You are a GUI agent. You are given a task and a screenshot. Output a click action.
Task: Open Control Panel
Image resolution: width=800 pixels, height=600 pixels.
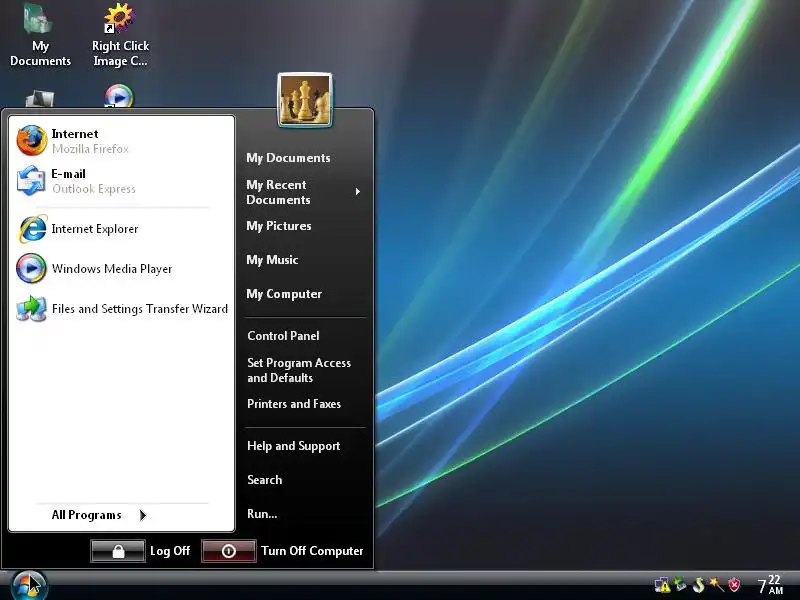283,336
